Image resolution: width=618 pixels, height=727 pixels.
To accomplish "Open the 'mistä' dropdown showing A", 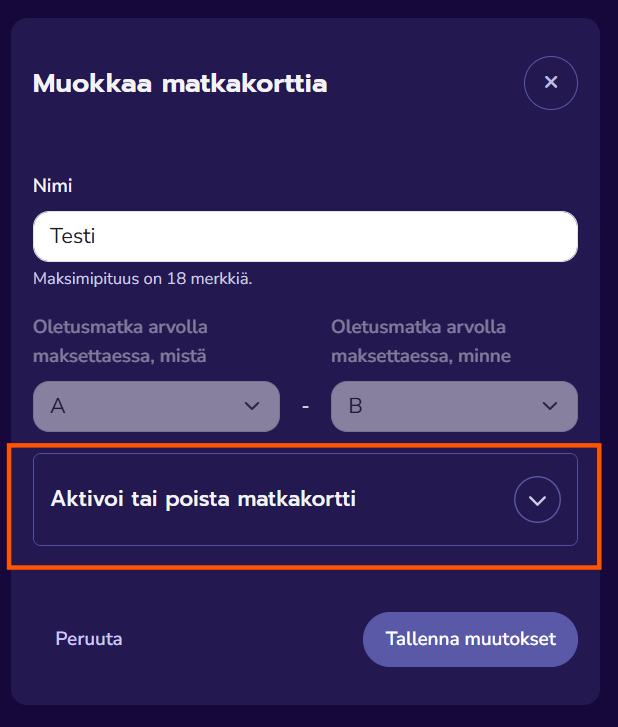I will pyautogui.click(x=155, y=406).
